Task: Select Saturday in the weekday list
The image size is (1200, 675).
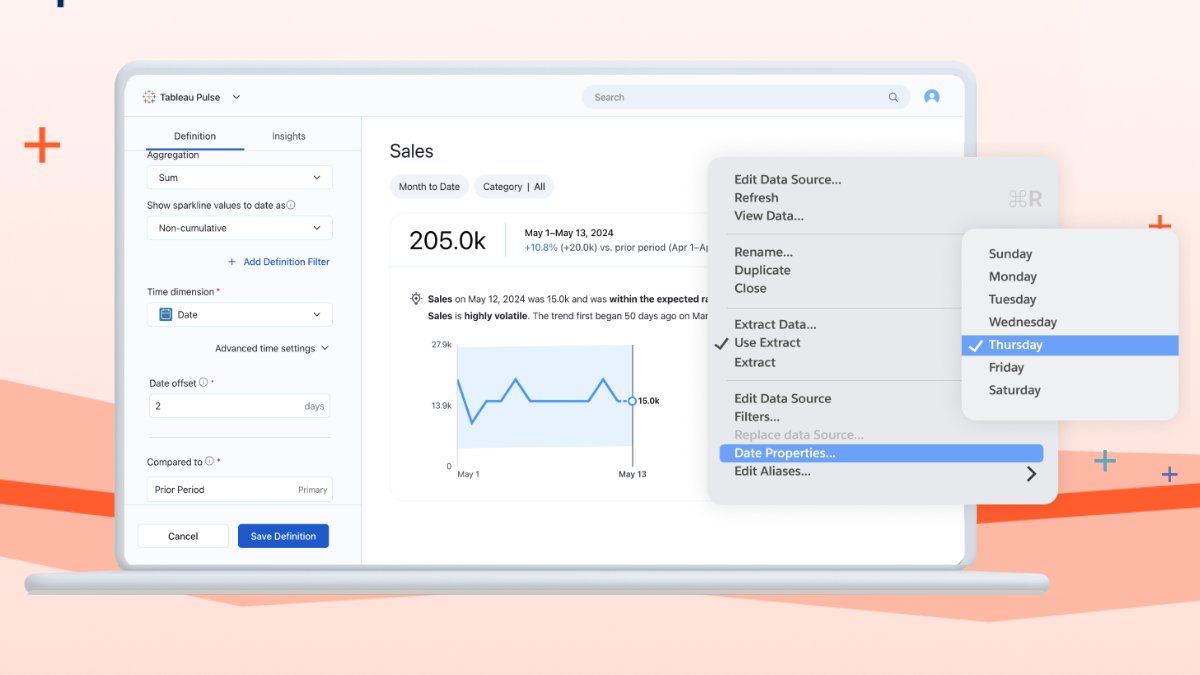Action: [x=1014, y=390]
